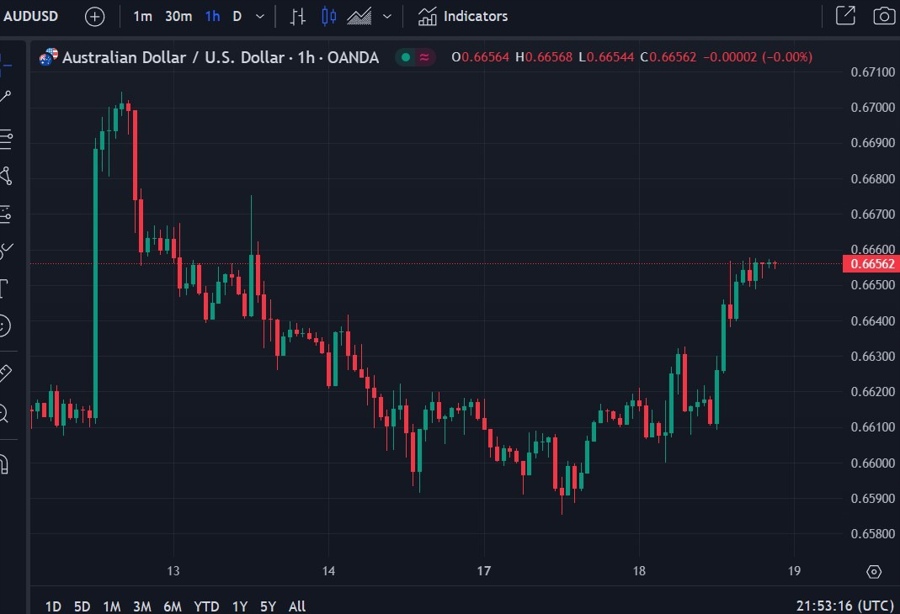Open the chart in popup window icon

(x=845, y=15)
